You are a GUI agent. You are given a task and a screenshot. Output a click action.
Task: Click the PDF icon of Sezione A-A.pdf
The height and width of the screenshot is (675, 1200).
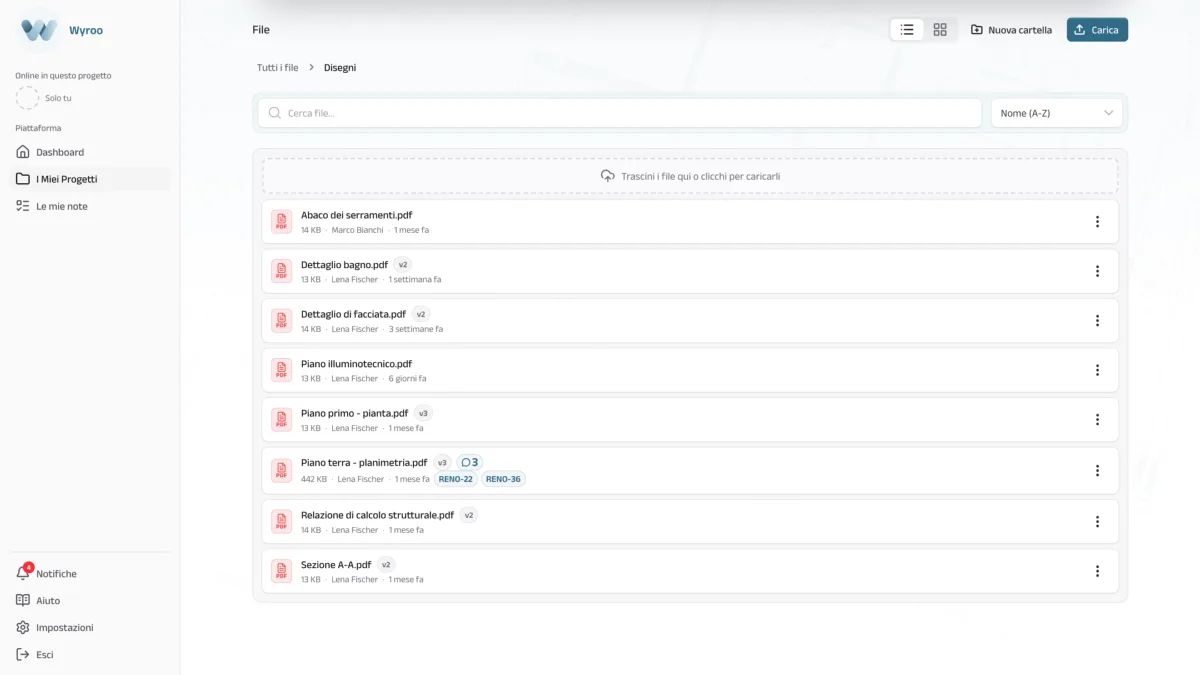tap(282, 571)
